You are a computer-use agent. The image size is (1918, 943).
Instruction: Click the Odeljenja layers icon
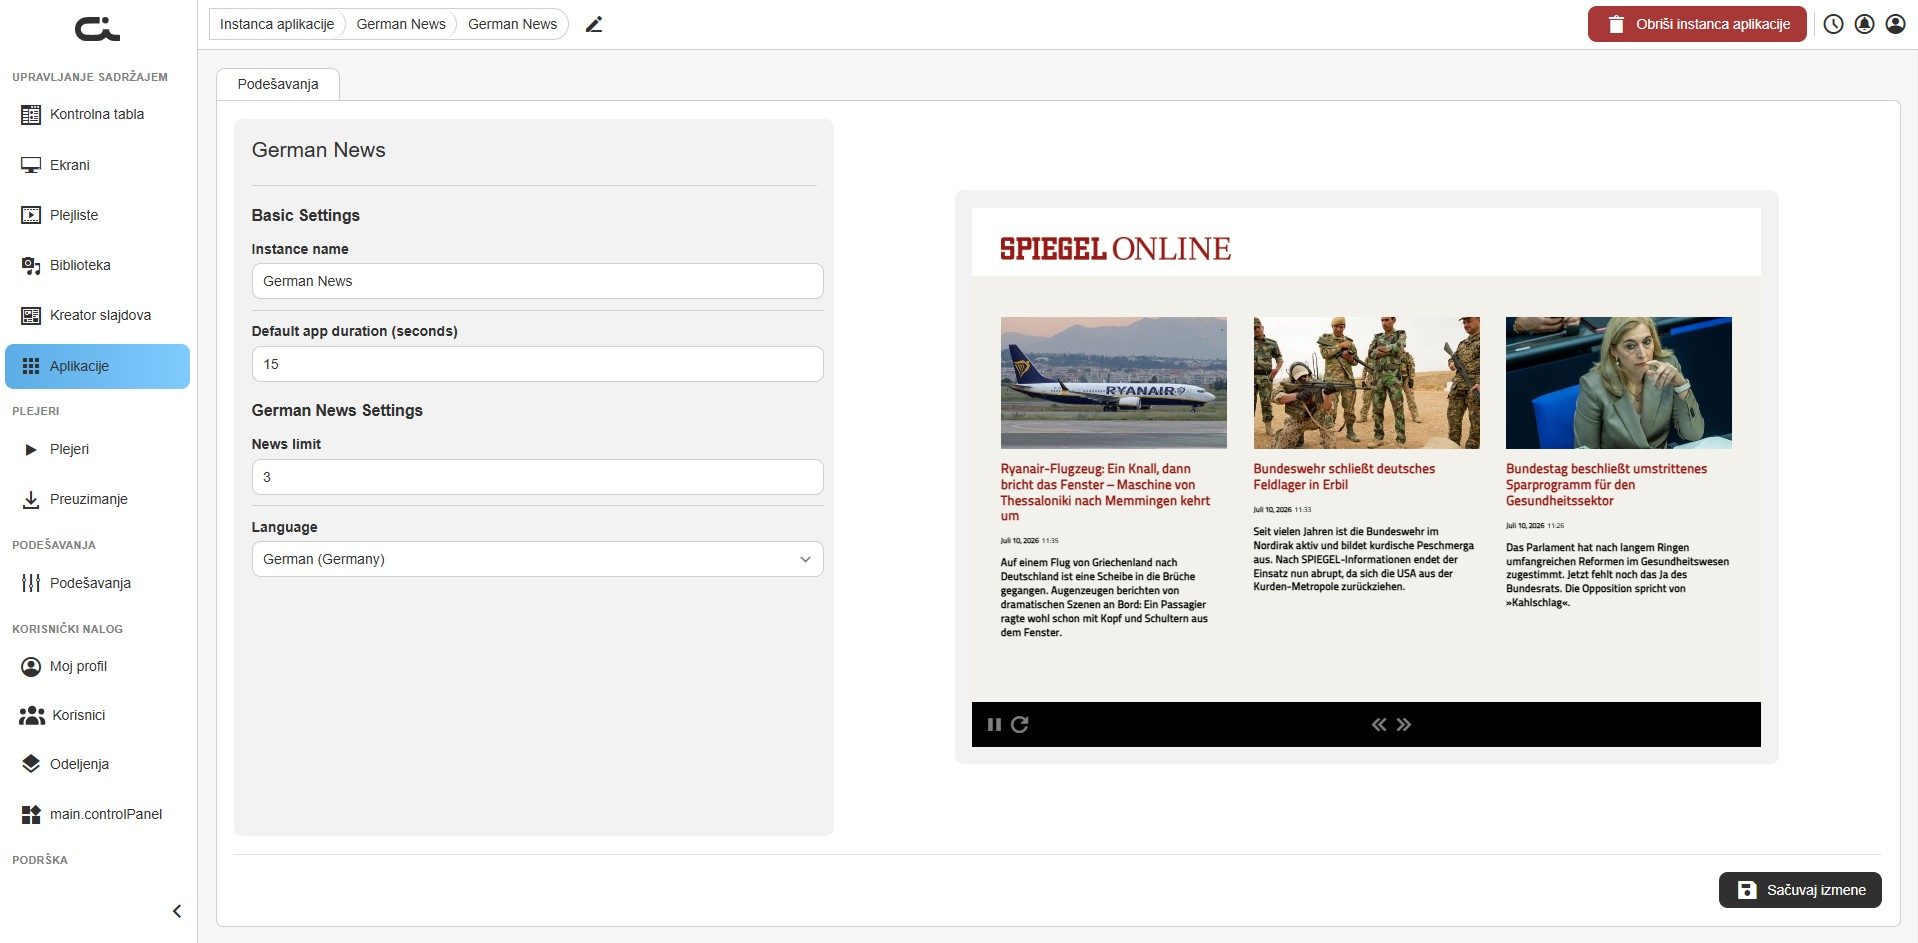coord(31,764)
